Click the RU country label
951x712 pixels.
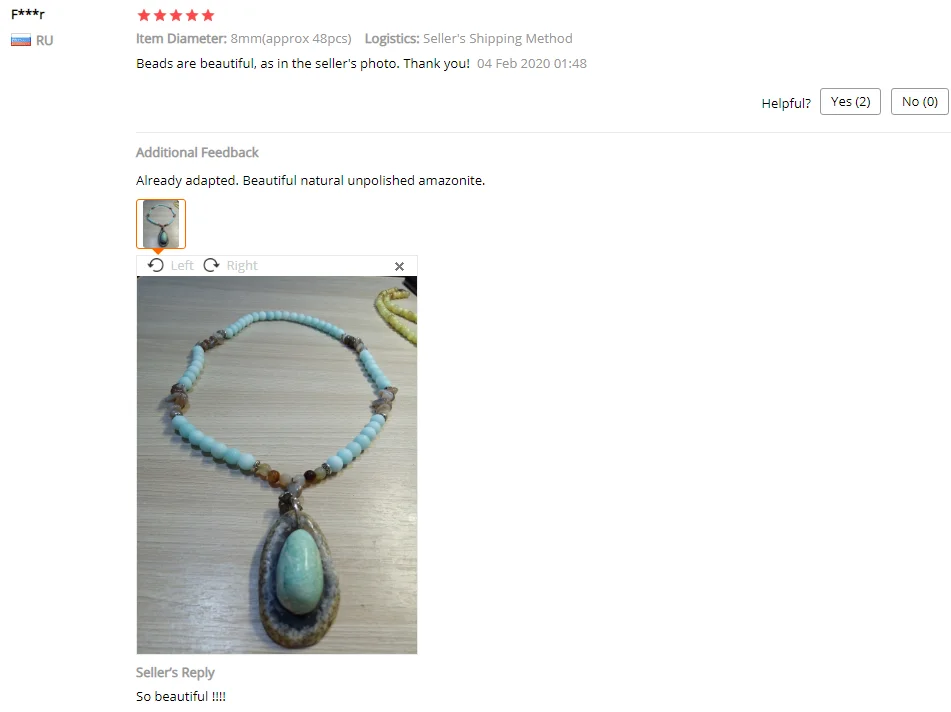tap(44, 41)
